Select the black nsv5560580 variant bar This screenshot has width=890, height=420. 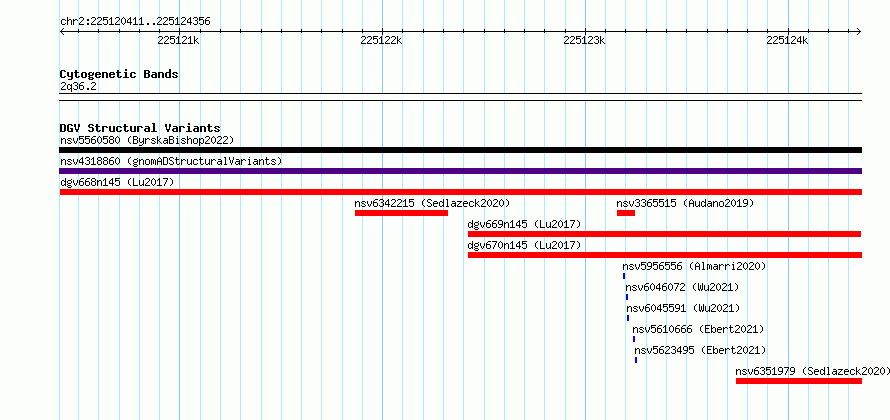click(x=460, y=150)
